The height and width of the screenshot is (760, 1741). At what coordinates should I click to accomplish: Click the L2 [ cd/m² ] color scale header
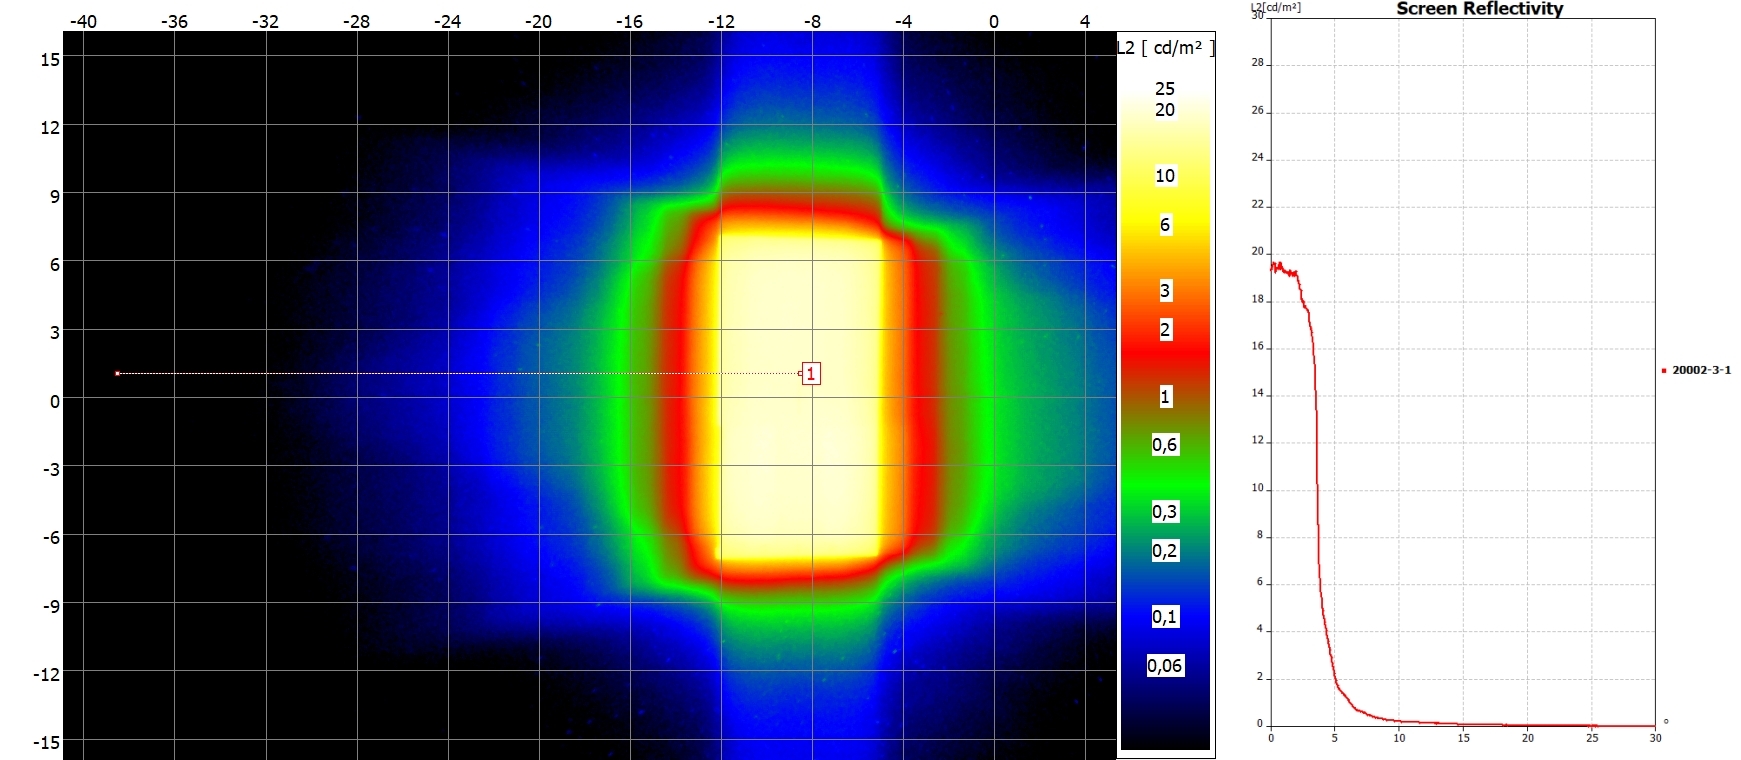coord(1166,48)
